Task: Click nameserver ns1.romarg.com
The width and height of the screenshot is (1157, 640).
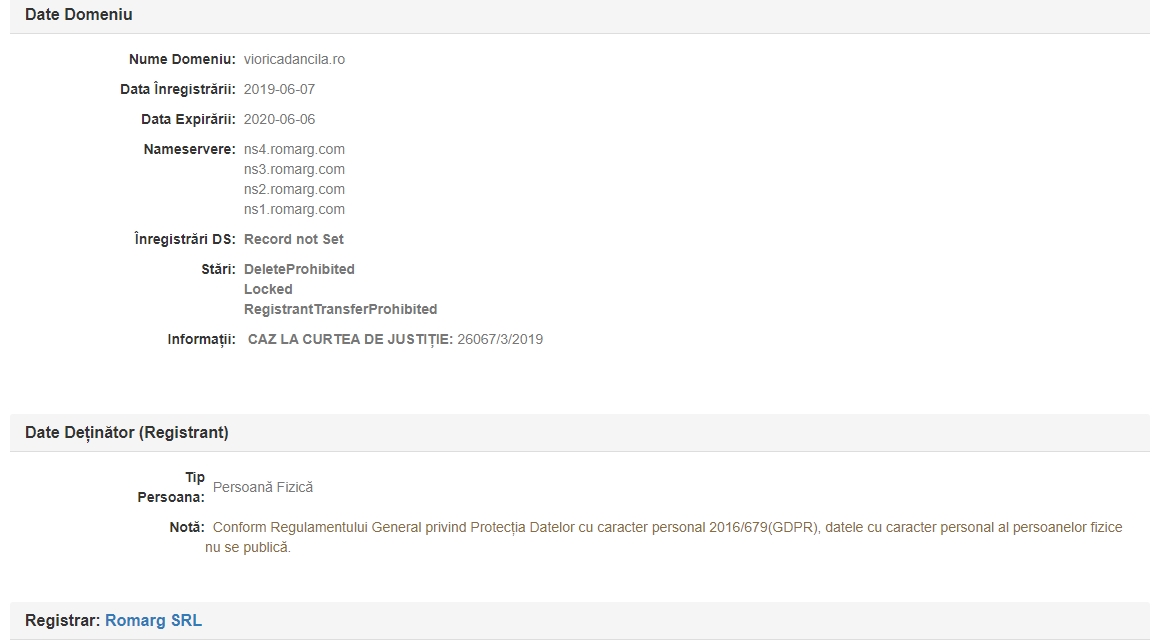Action: click(294, 209)
